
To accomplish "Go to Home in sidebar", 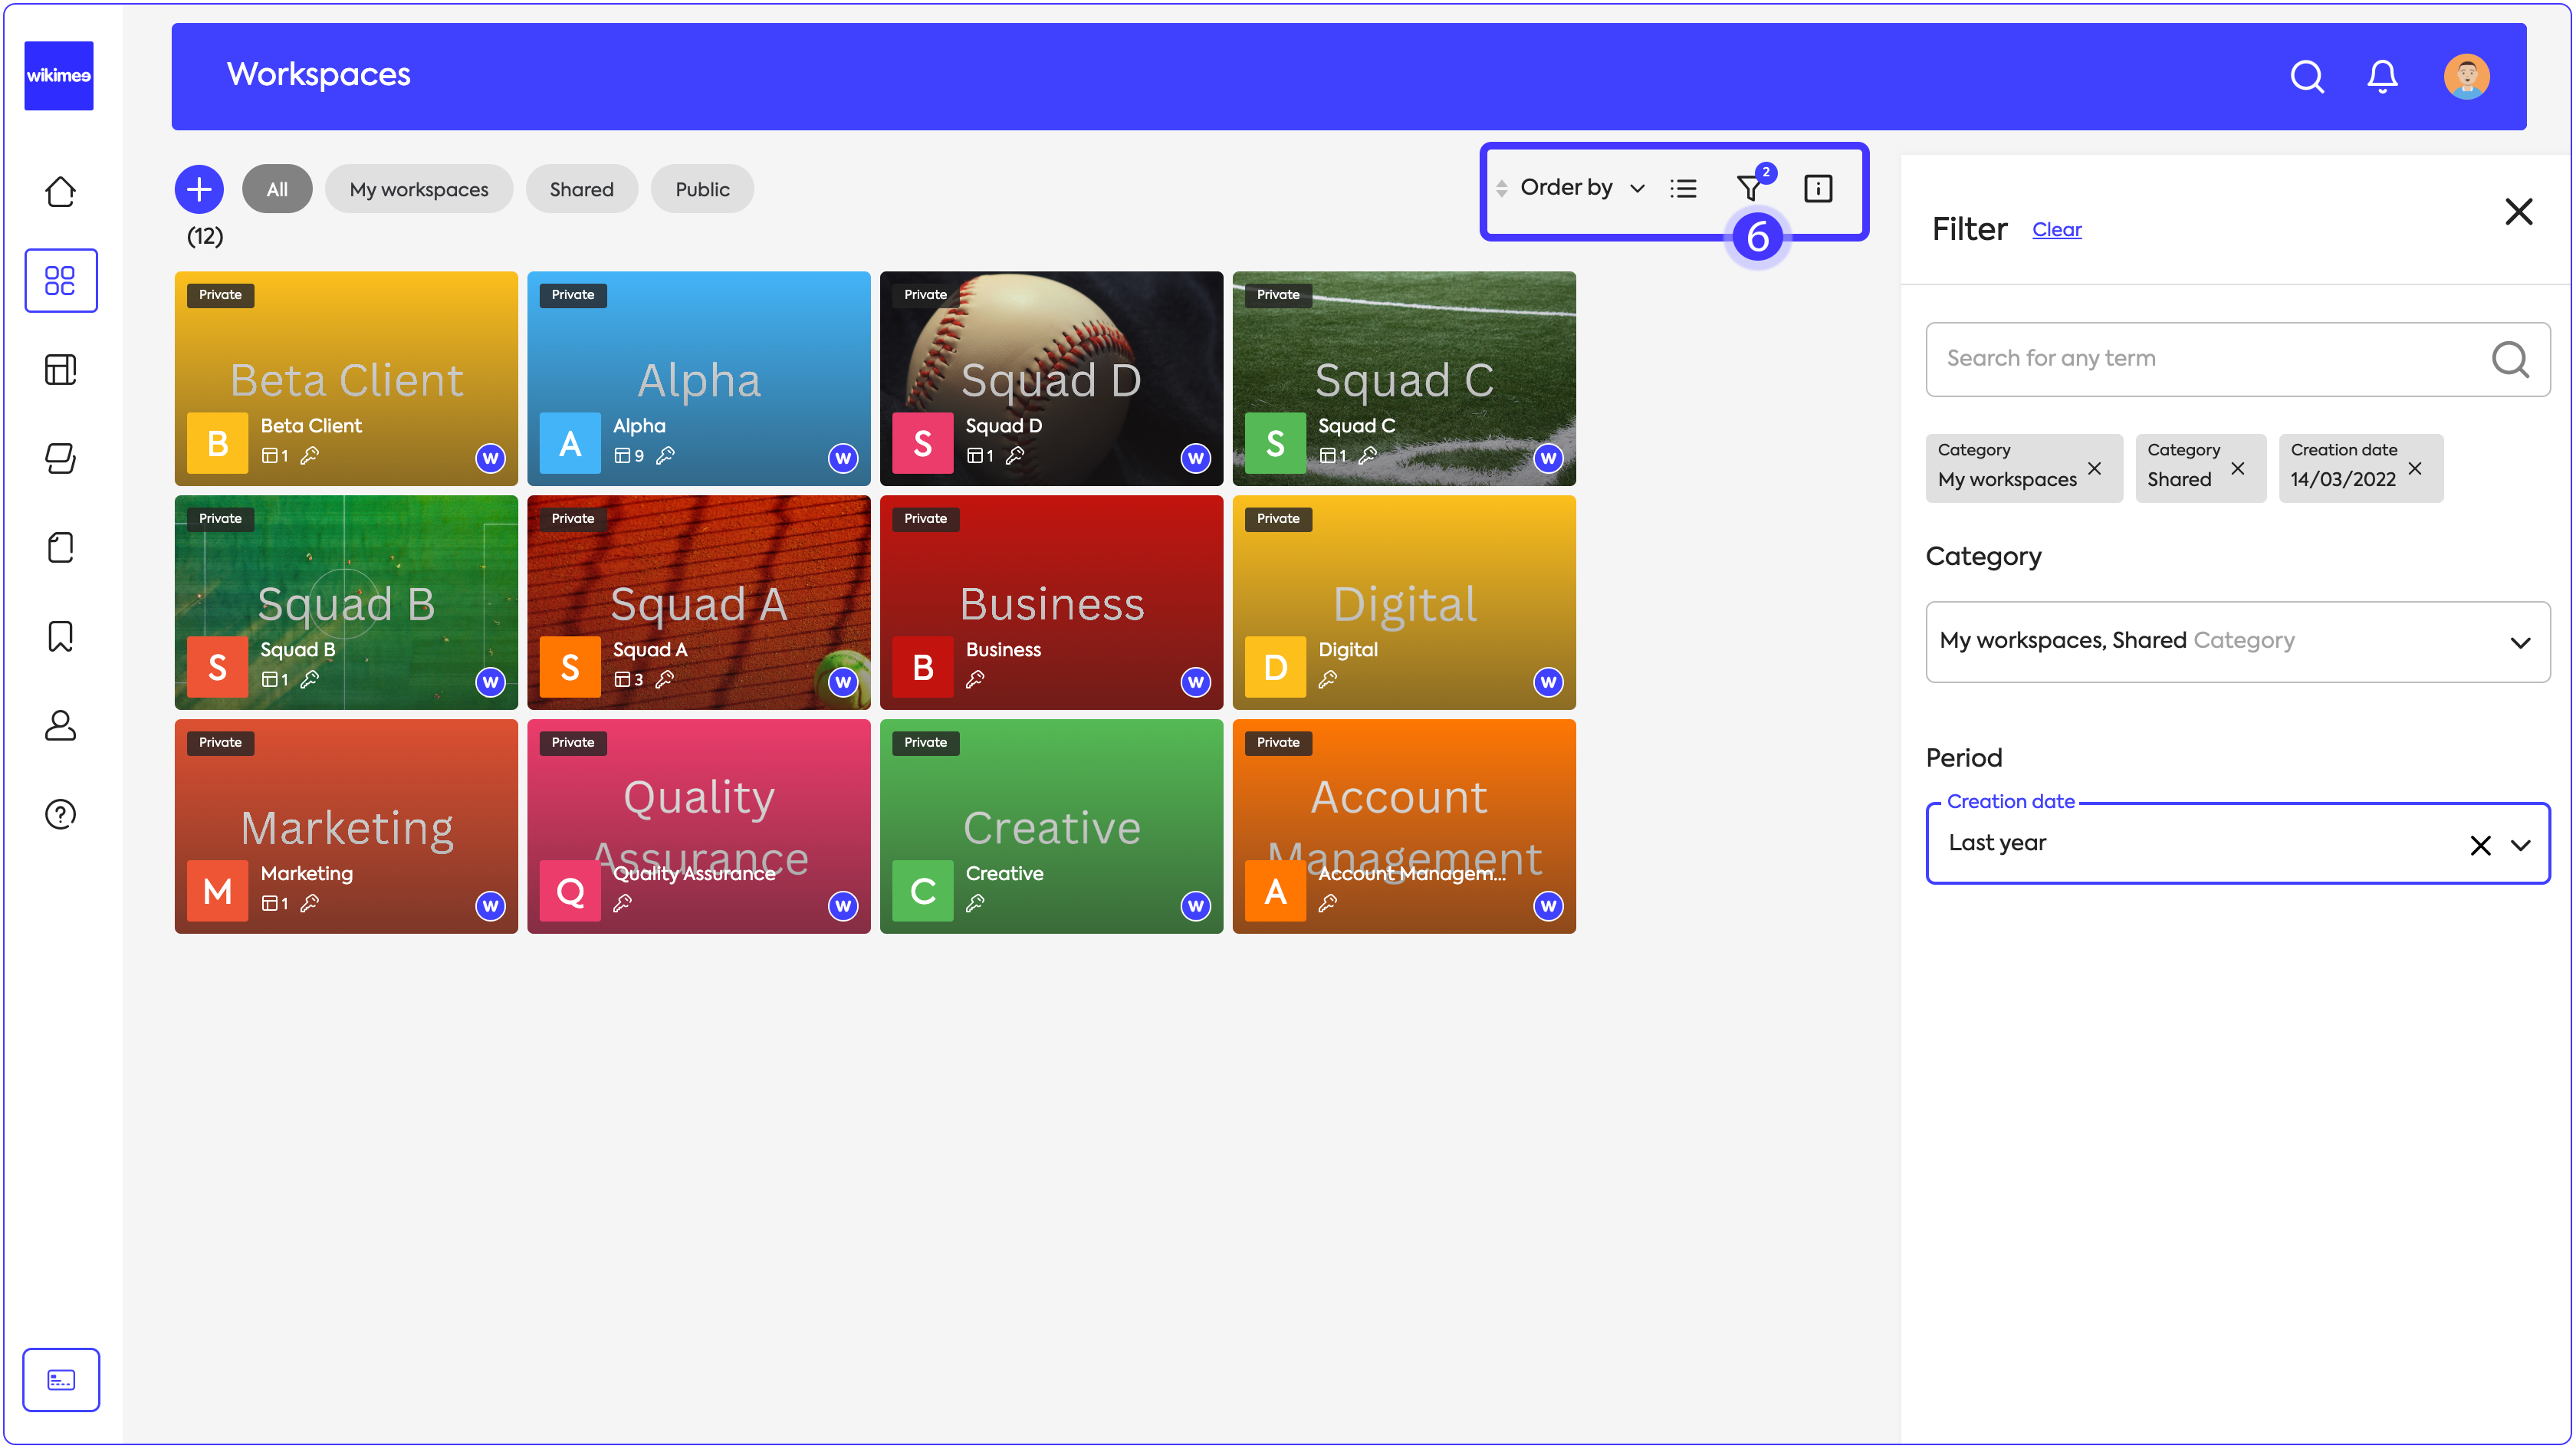I will (x=60, y=191).
